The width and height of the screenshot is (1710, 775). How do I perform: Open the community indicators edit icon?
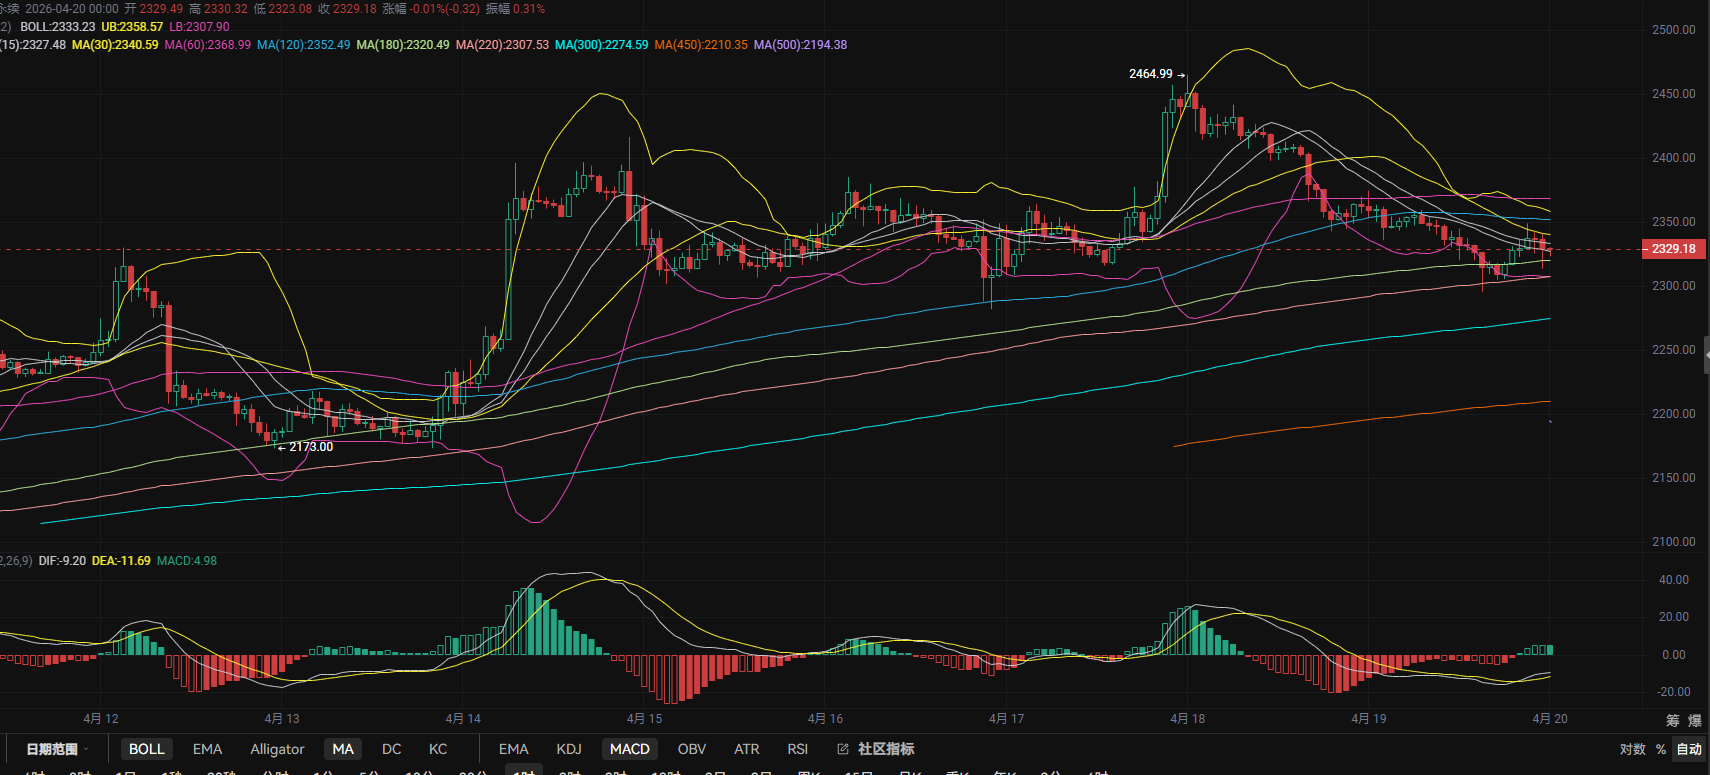point(843,749)
